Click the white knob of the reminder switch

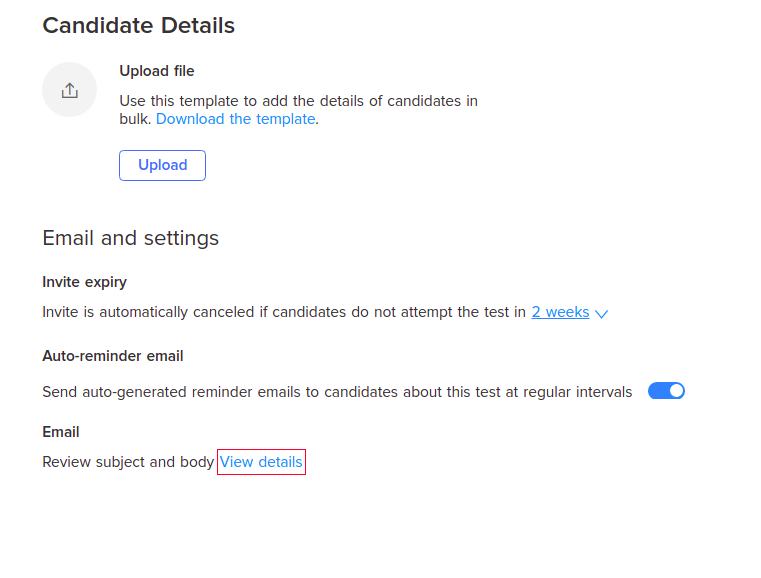point(676,391)
